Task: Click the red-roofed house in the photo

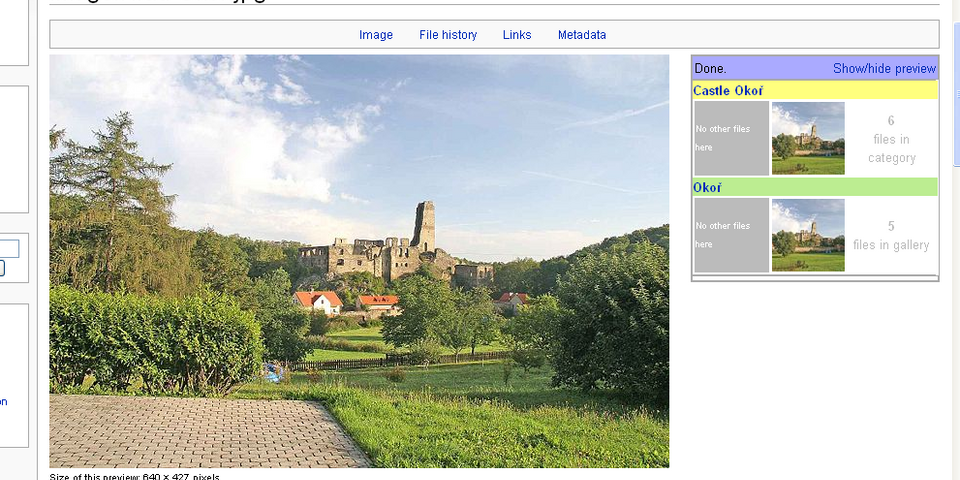Action: pos(319,300)
